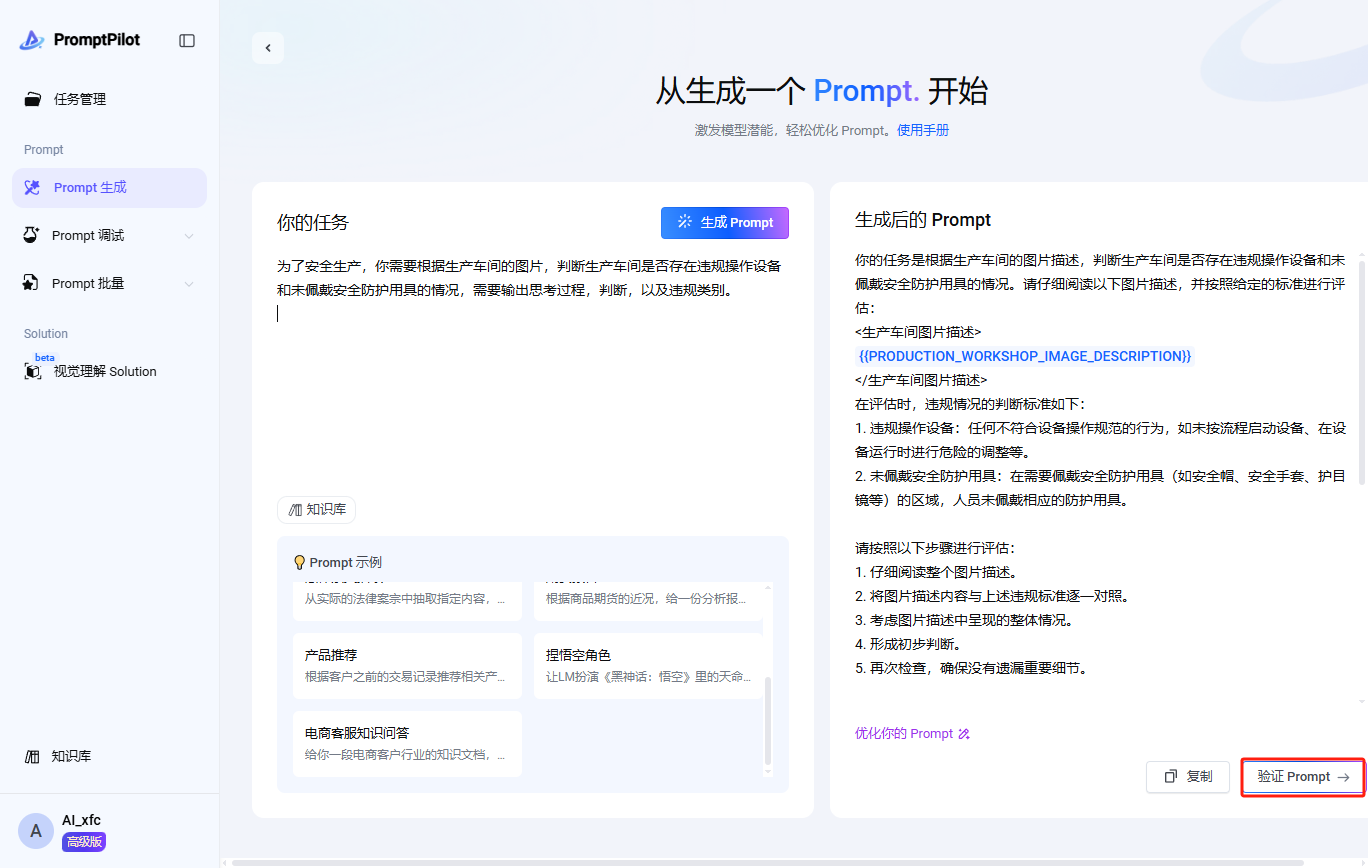Image resolution: width=1368 pixels, height=868 pixels.
Task: Expand the Prompt 批量 chevron
Action: pyautogui.click(x=189, y=284)
